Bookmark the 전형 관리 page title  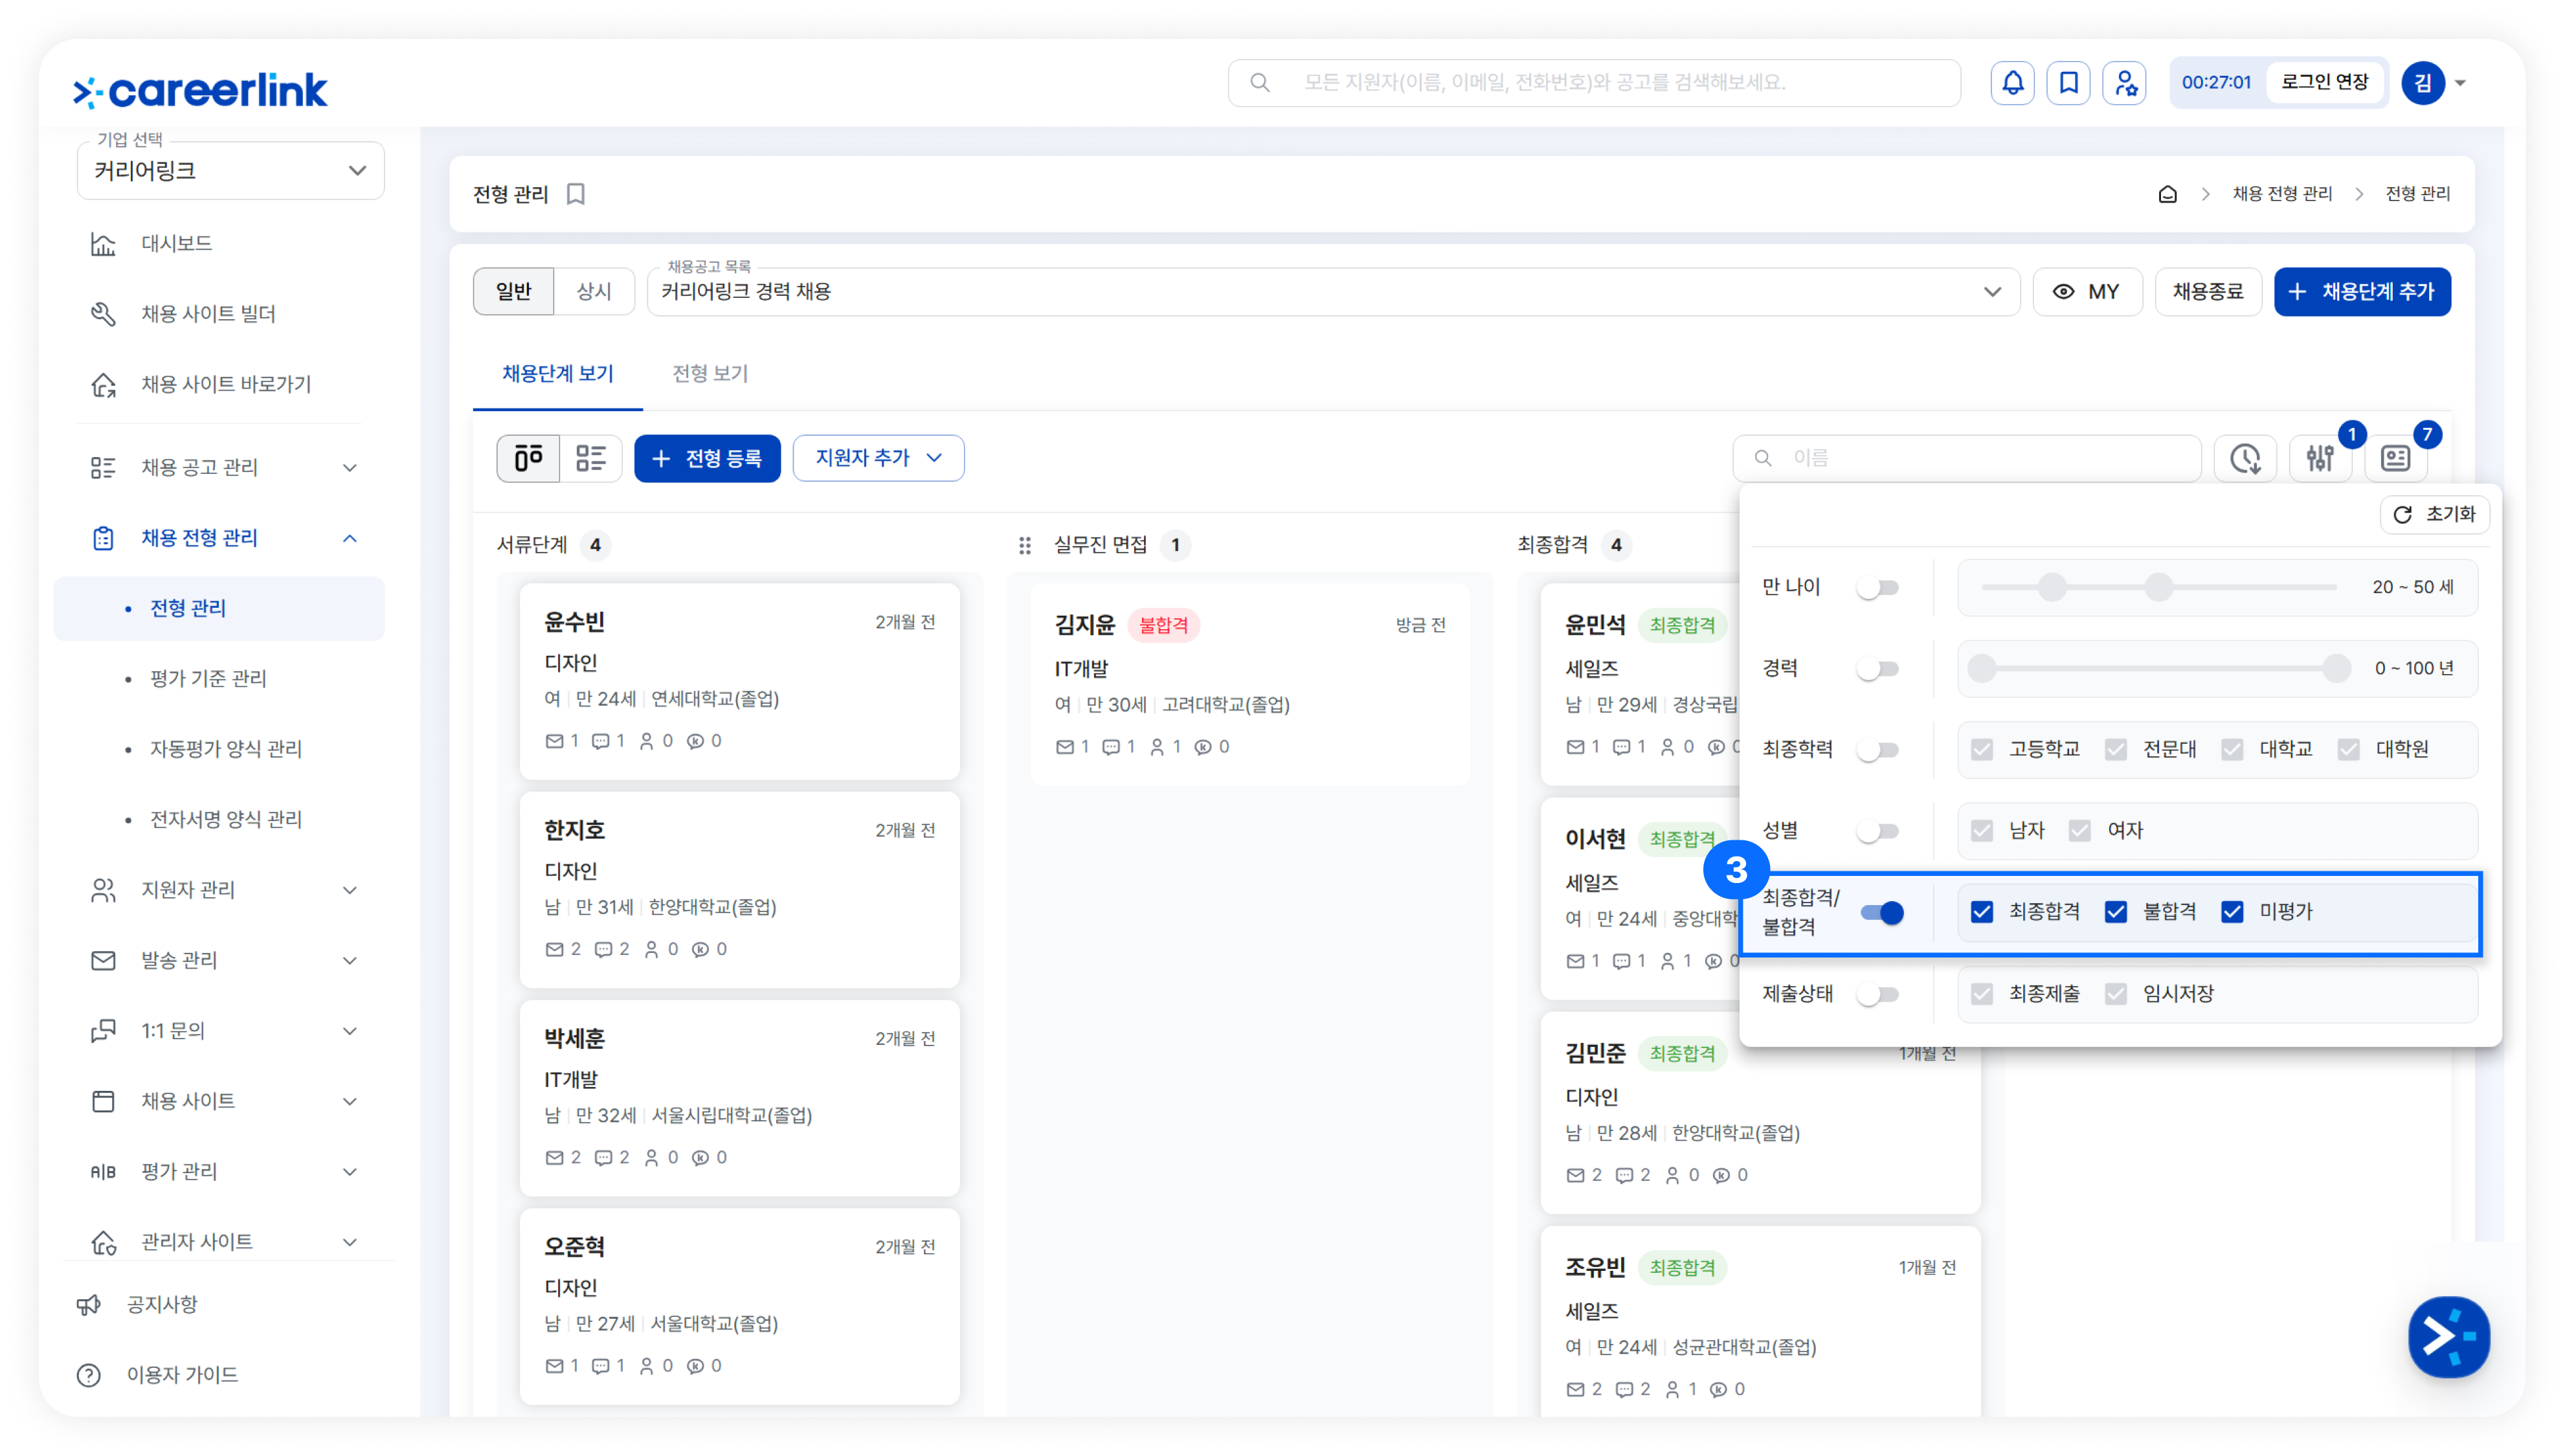(x=576, y=194)
